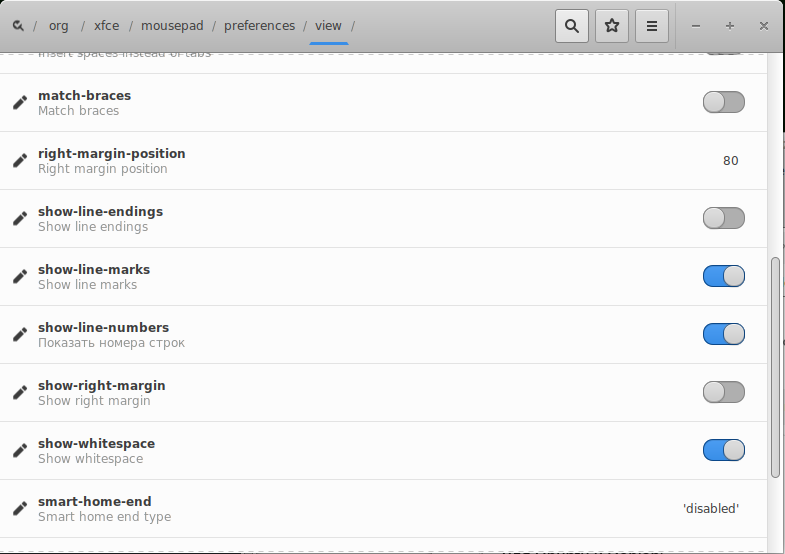Edit the right-margin-position value 80
The width and height of the screenshot is (785, 554).
pos(730,161)
